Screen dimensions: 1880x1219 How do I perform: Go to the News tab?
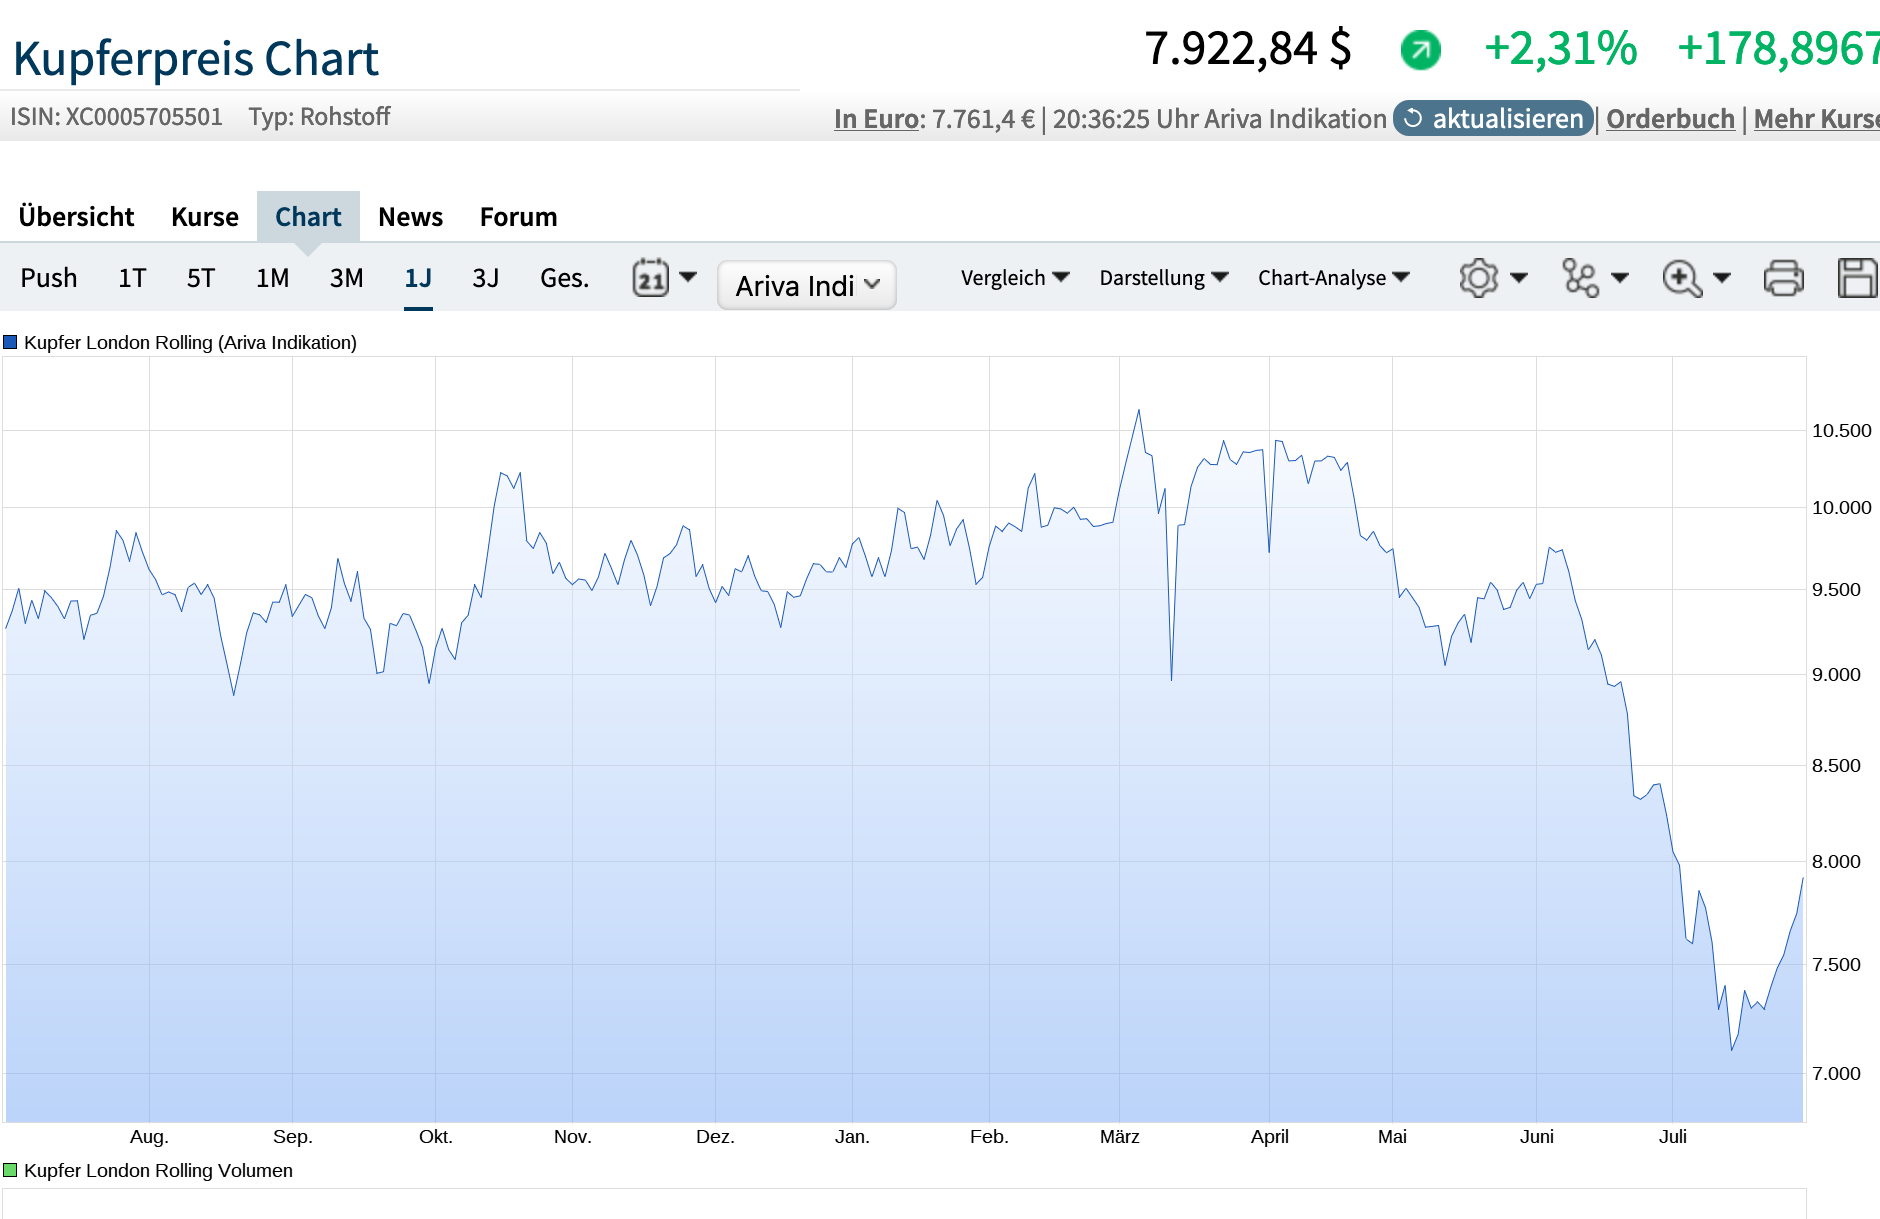[411, 216]
